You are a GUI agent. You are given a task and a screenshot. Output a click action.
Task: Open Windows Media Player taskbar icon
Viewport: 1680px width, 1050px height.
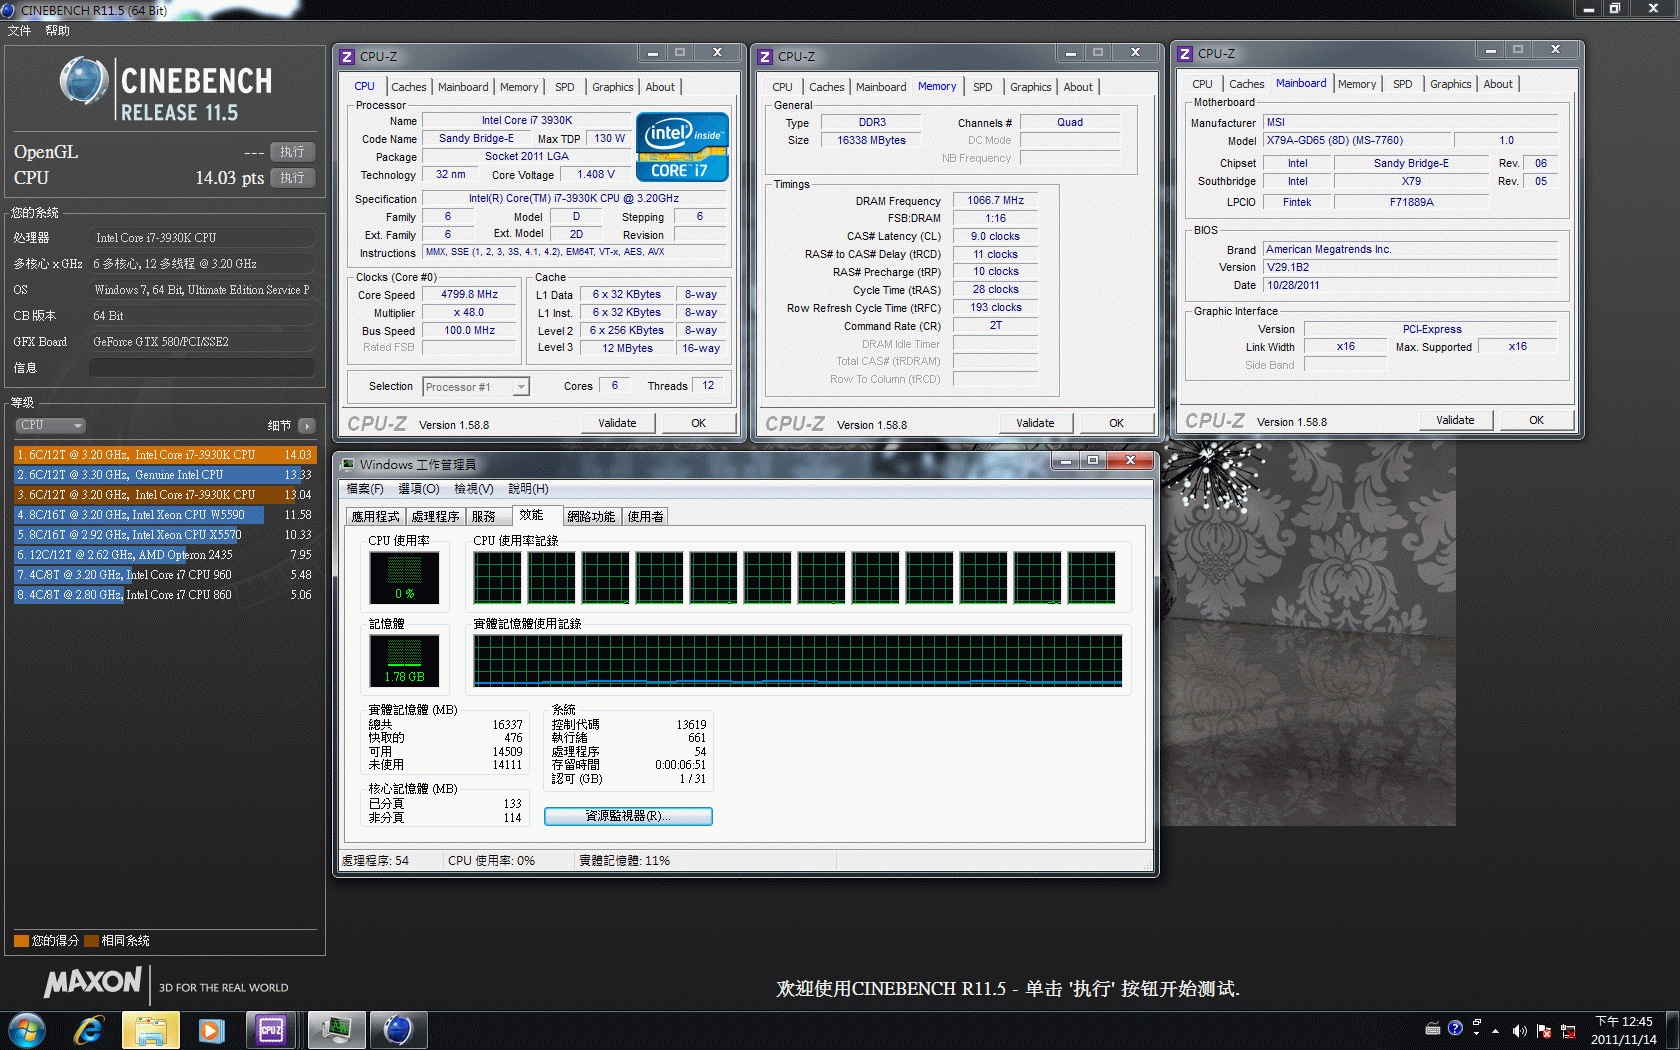(211, 1030)
